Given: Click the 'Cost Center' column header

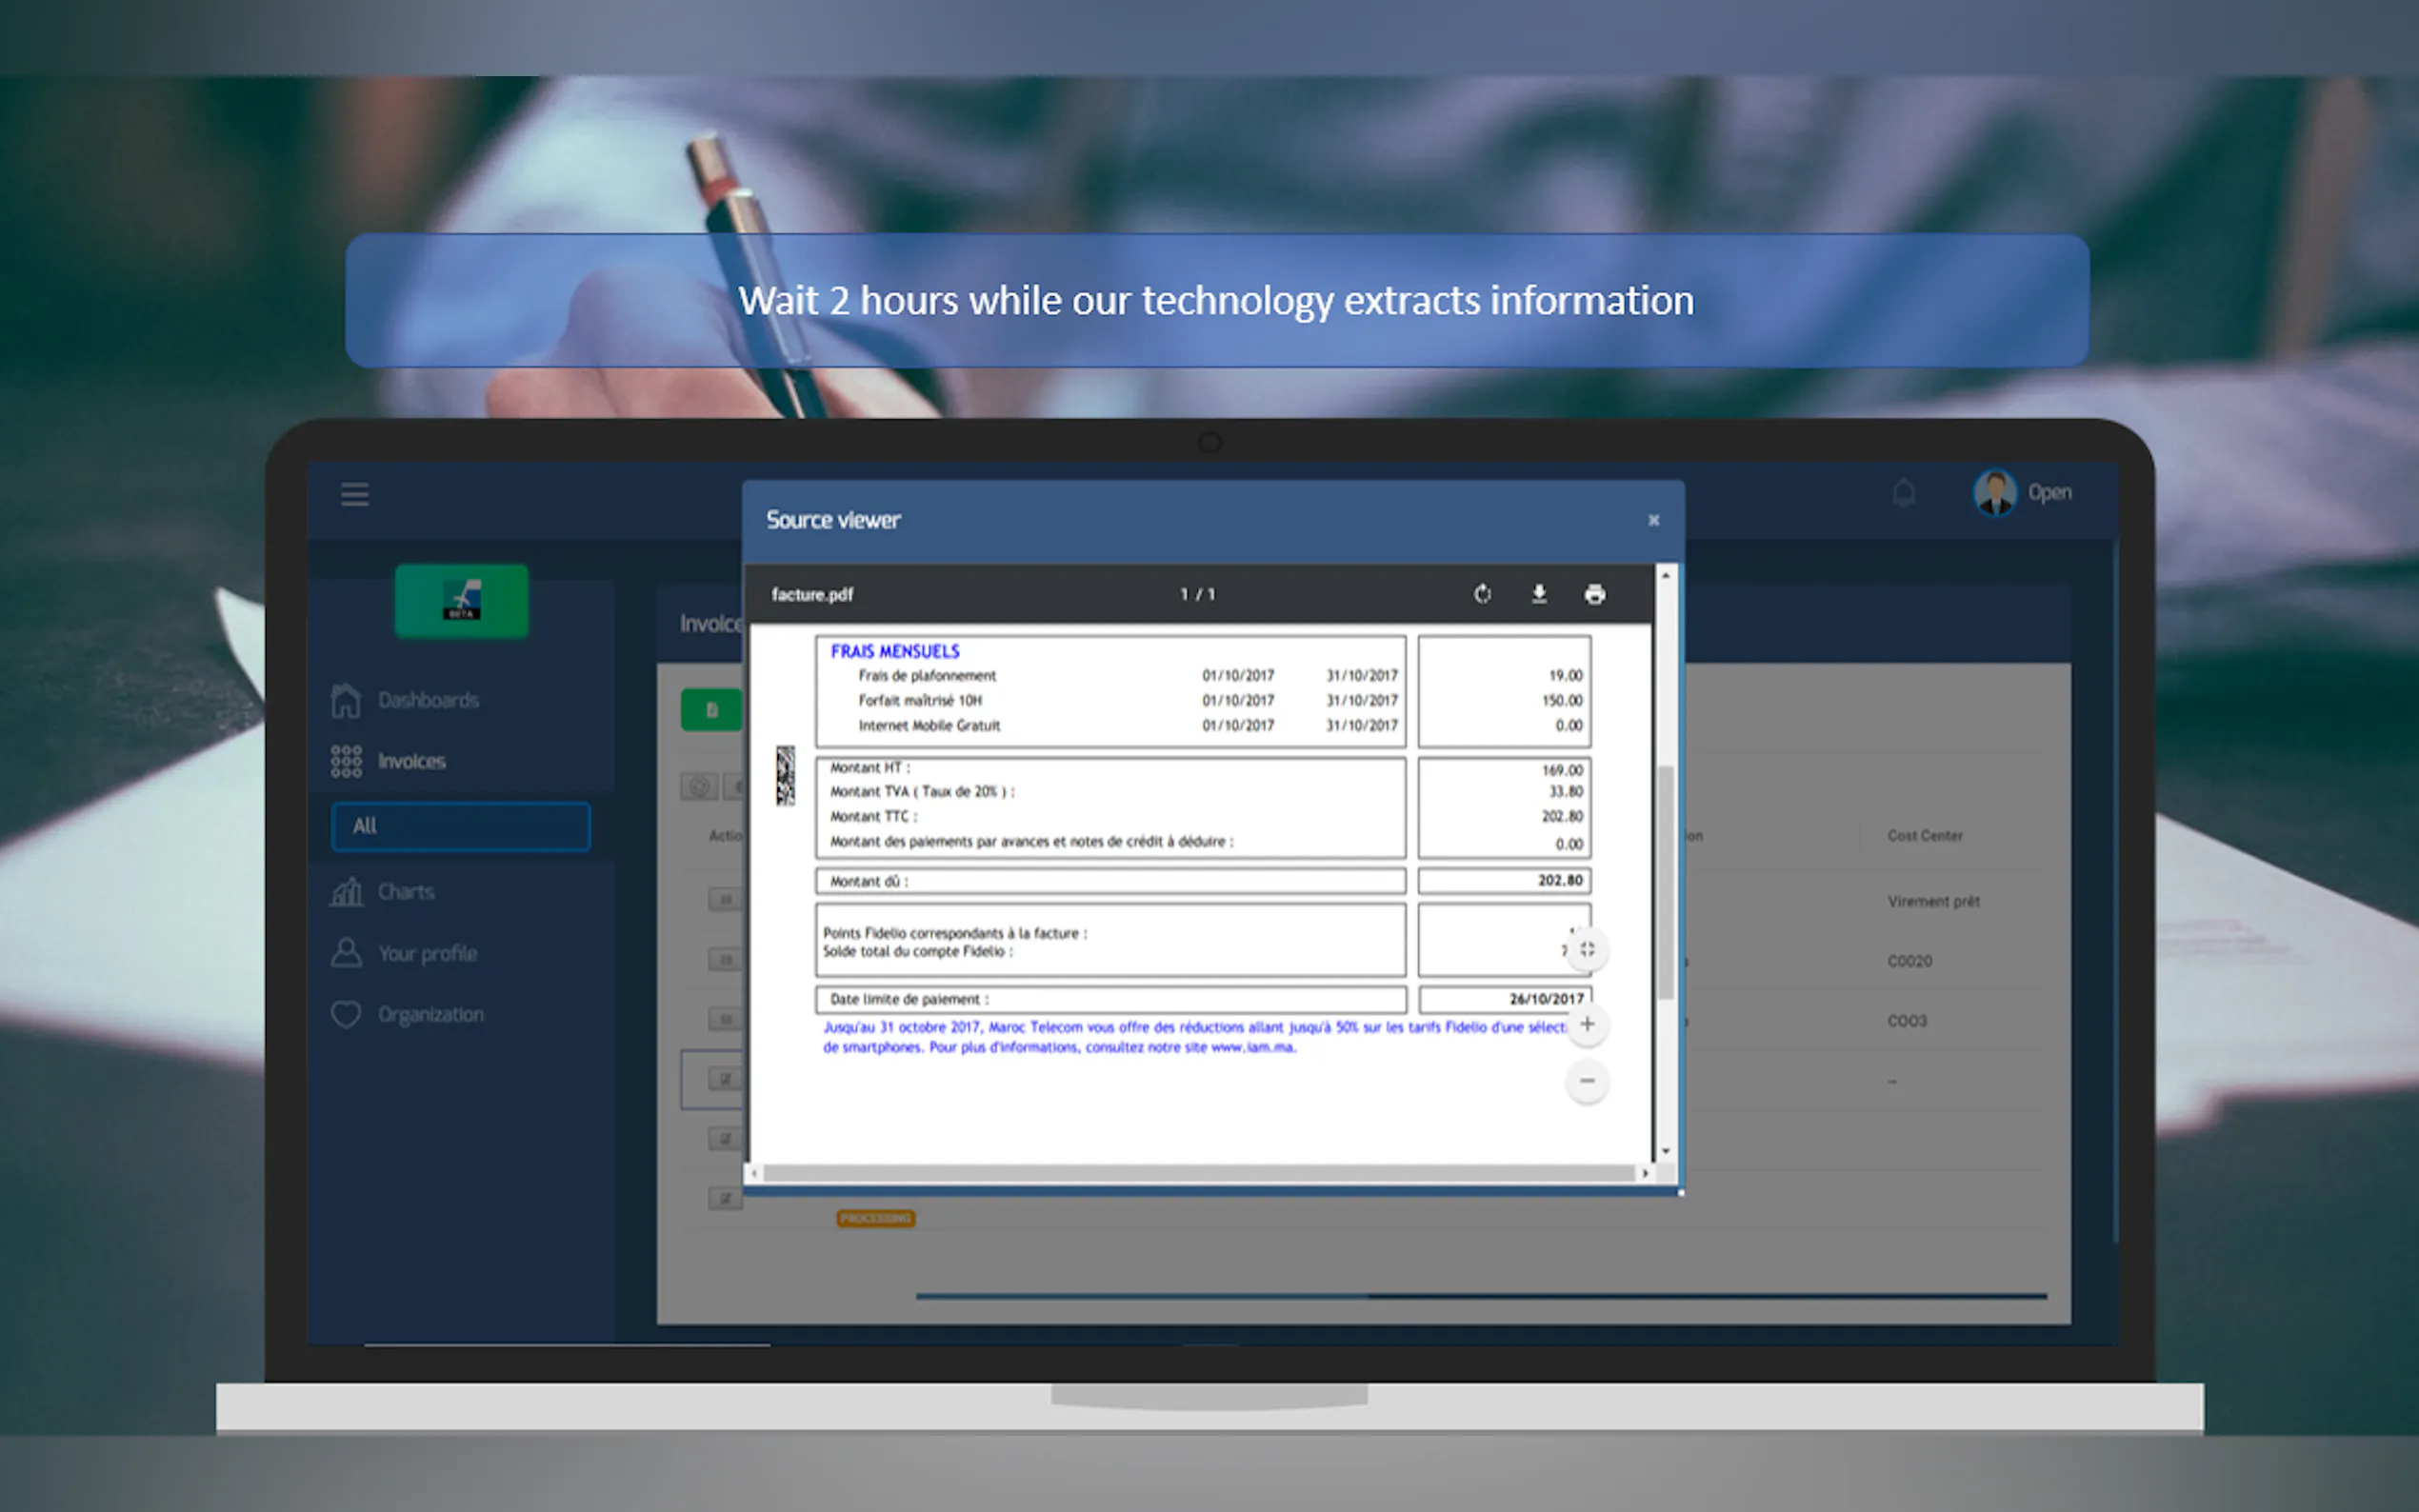Looking at the screenshot, I should tap(1925, 835).
